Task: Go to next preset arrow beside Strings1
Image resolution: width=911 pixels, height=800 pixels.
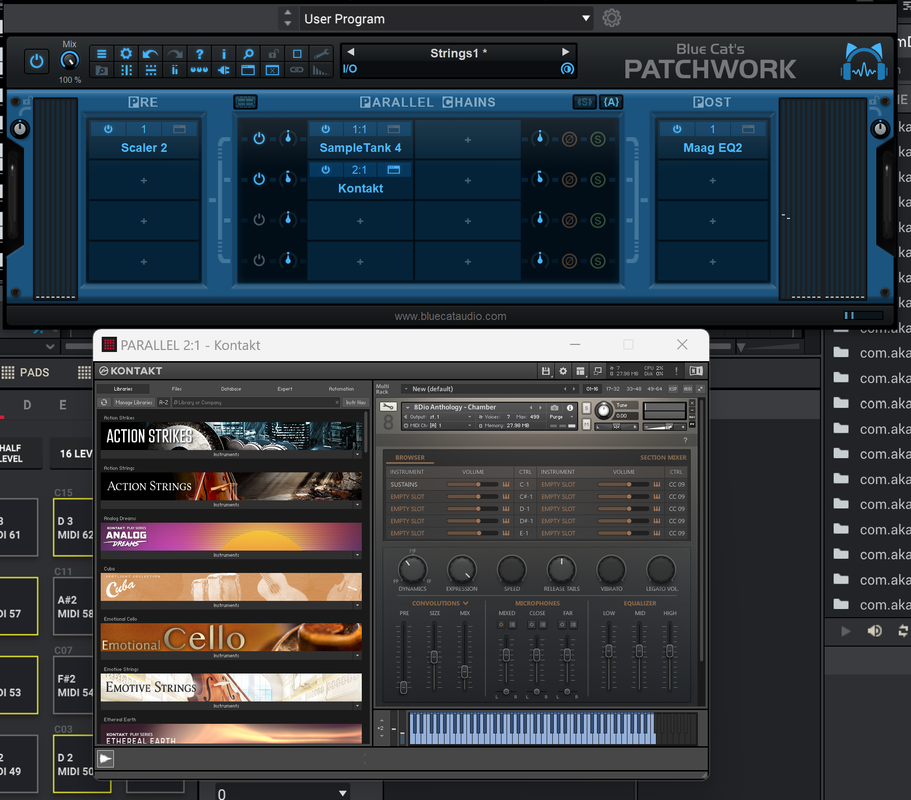Action: point(565,52)
